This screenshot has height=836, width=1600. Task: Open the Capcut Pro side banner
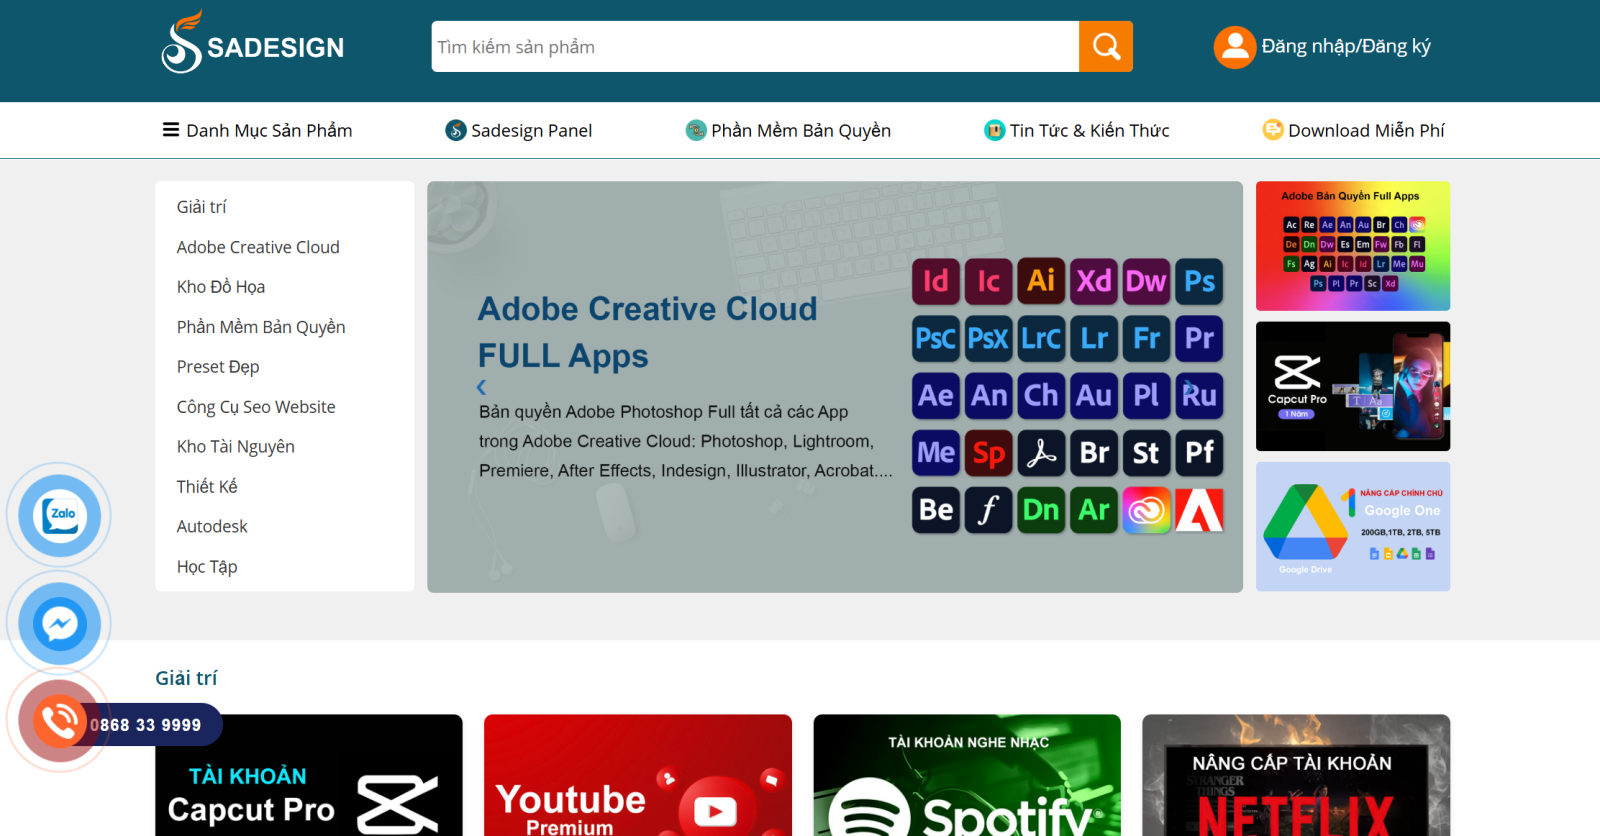[1353, 386]
